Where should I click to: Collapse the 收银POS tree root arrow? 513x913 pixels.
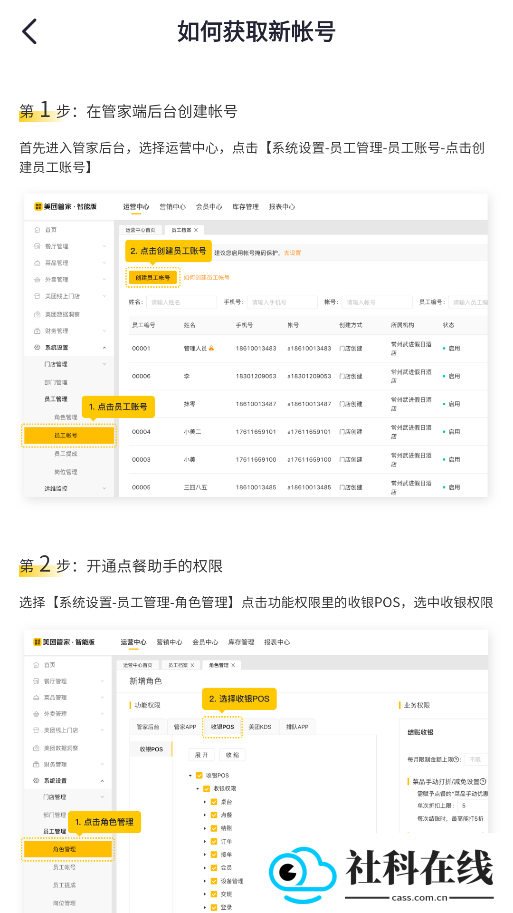[x=190, y=776]
